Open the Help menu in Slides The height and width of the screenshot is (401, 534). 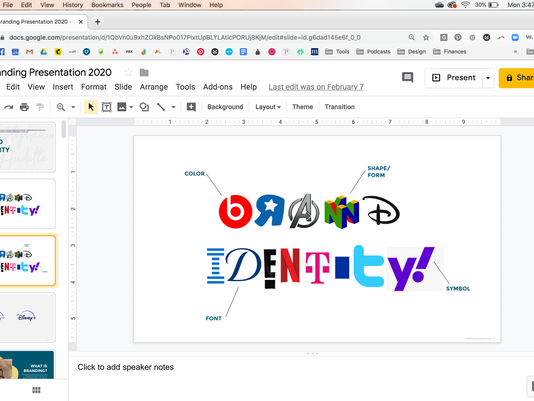point(249,87)
